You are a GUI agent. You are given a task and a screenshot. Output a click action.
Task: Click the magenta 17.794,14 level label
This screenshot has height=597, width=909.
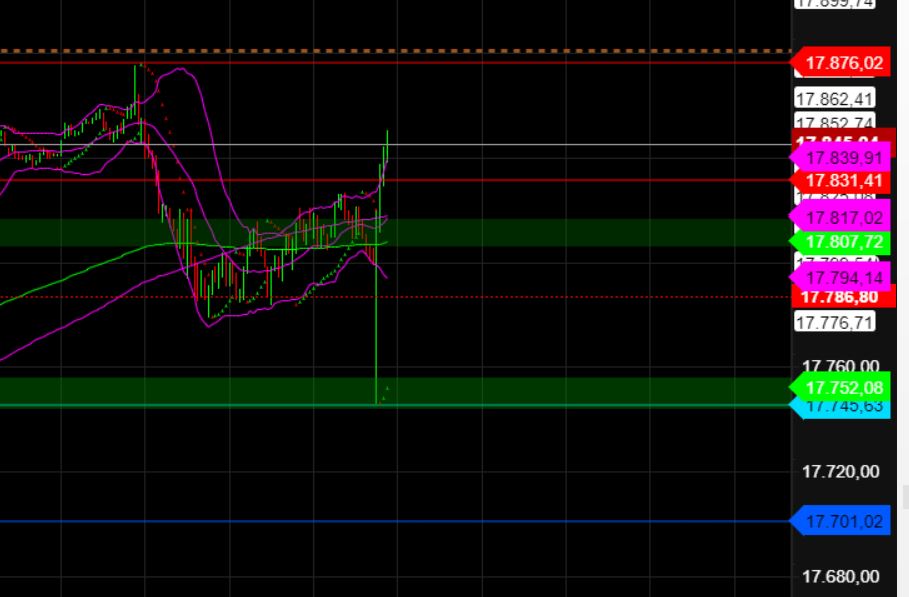click(846, 278)
